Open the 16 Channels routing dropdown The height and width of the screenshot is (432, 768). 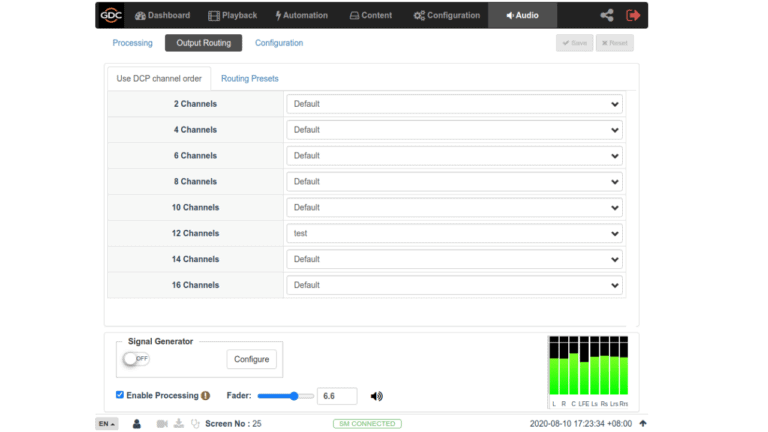point(454,285)
